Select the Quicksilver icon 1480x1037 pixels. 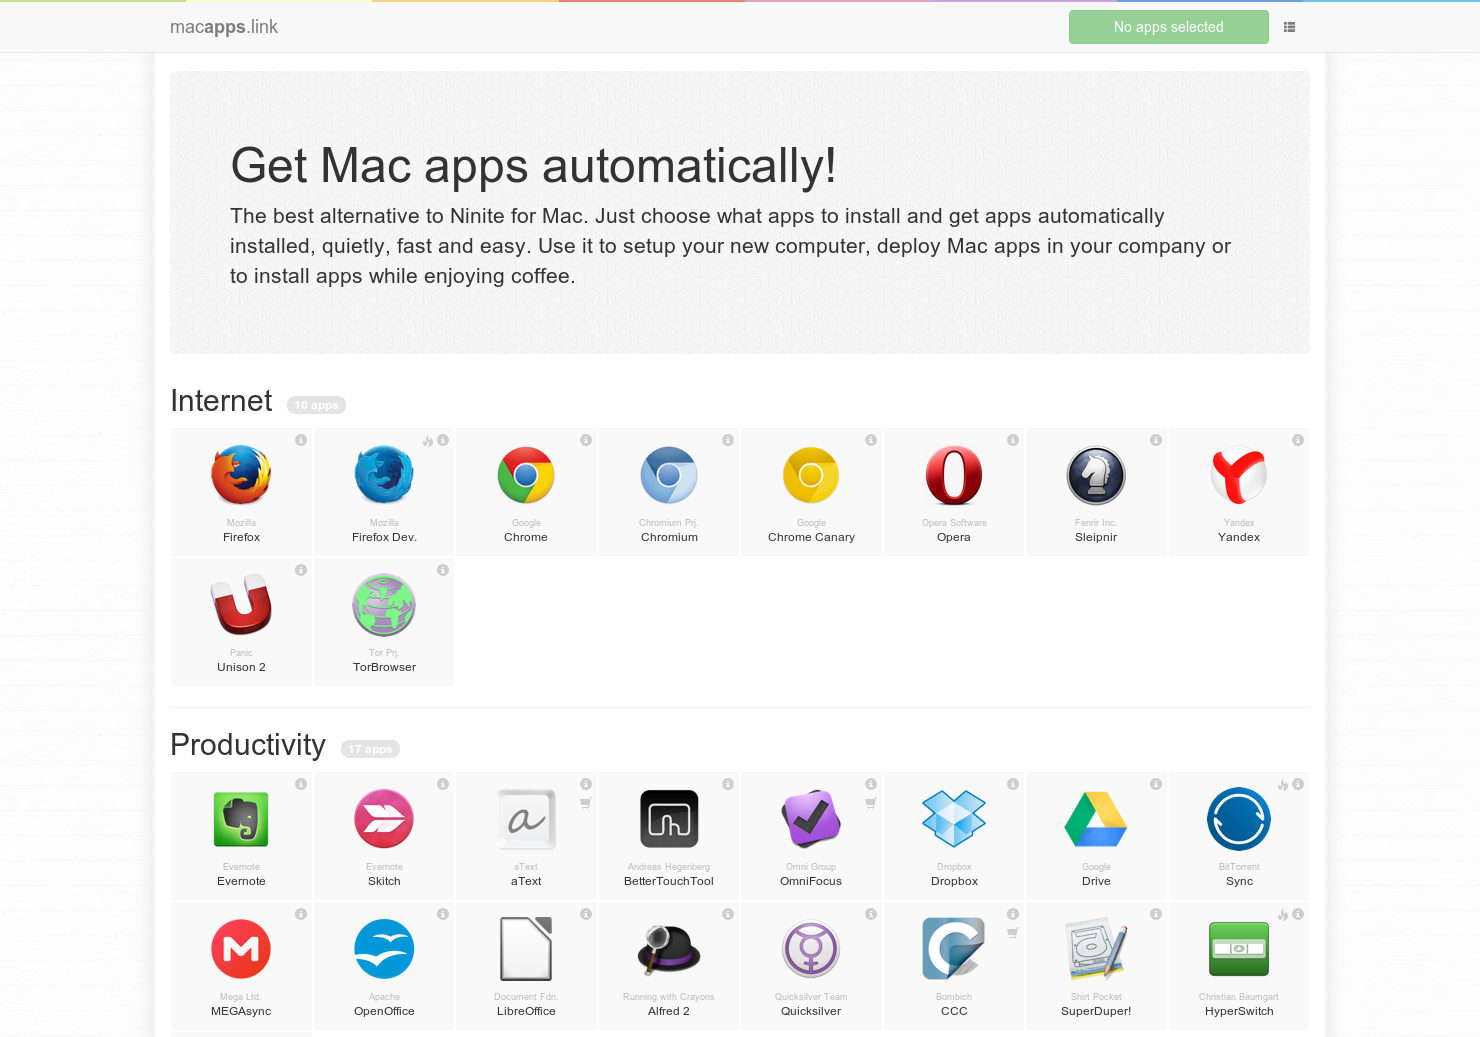pyautogui.click(x=810, y=949)
